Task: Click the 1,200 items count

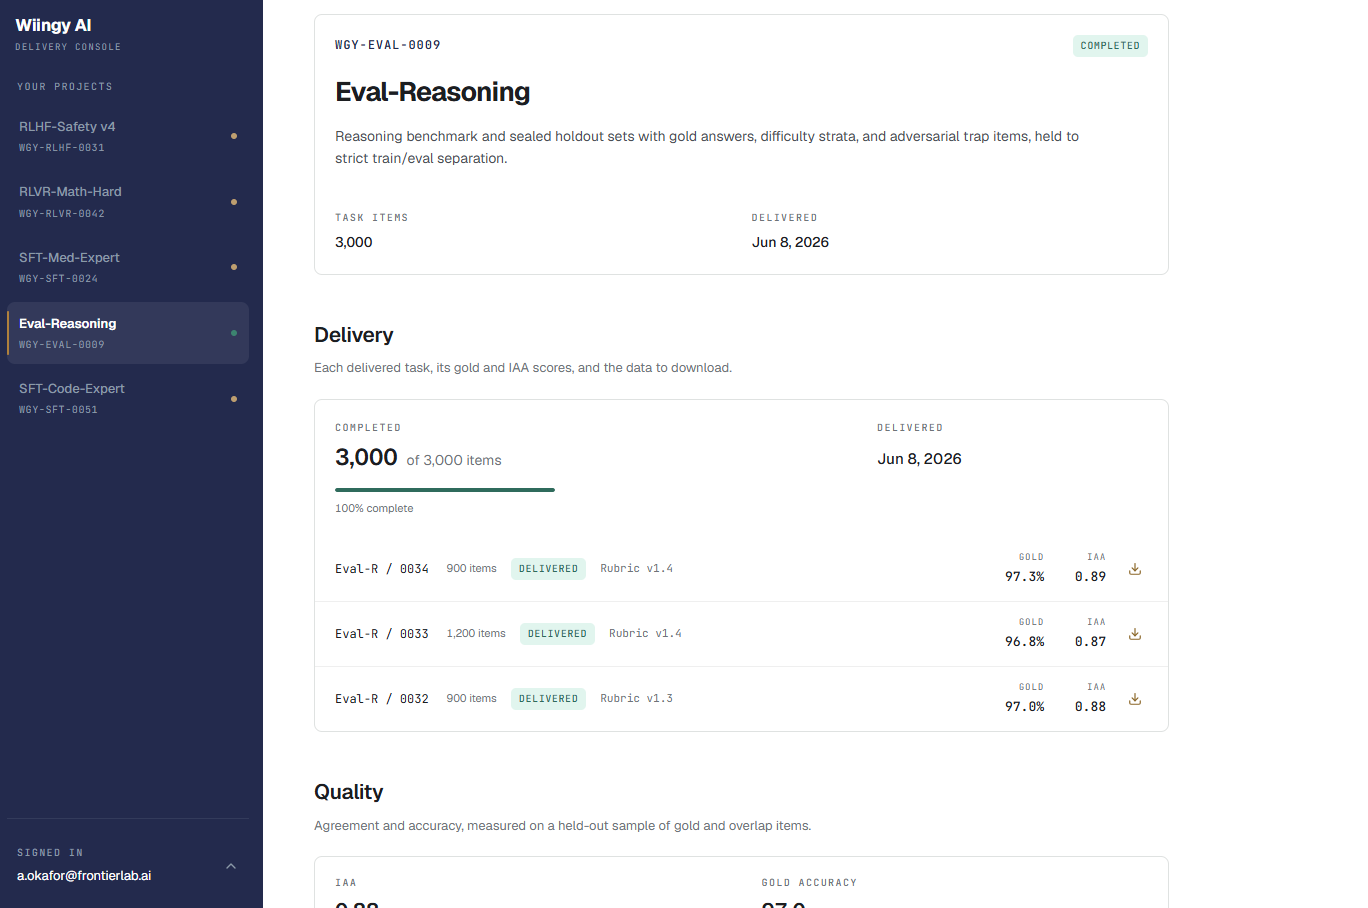Action: pos(476,634)
